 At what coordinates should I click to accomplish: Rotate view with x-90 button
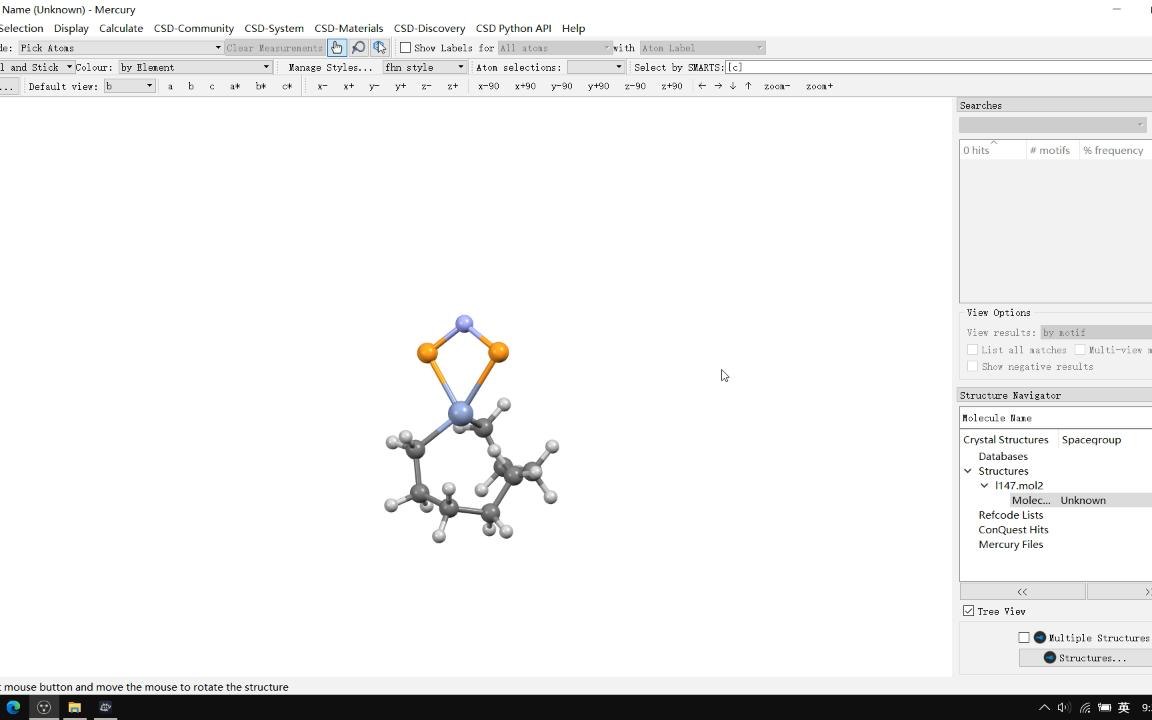pyautogui.click(x=488, y=86)
